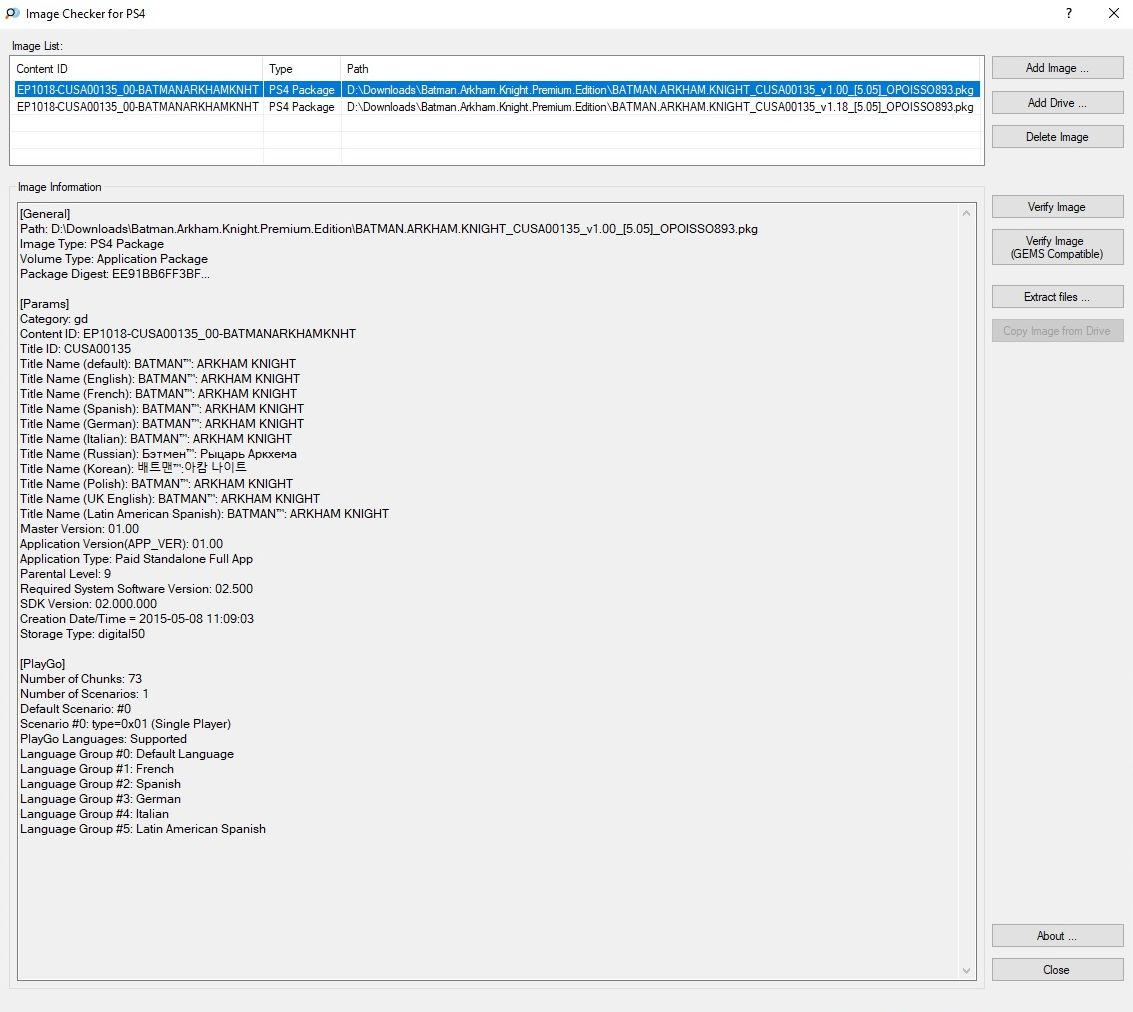Click the Parental Level: 9 line

[x=66, y=574]
